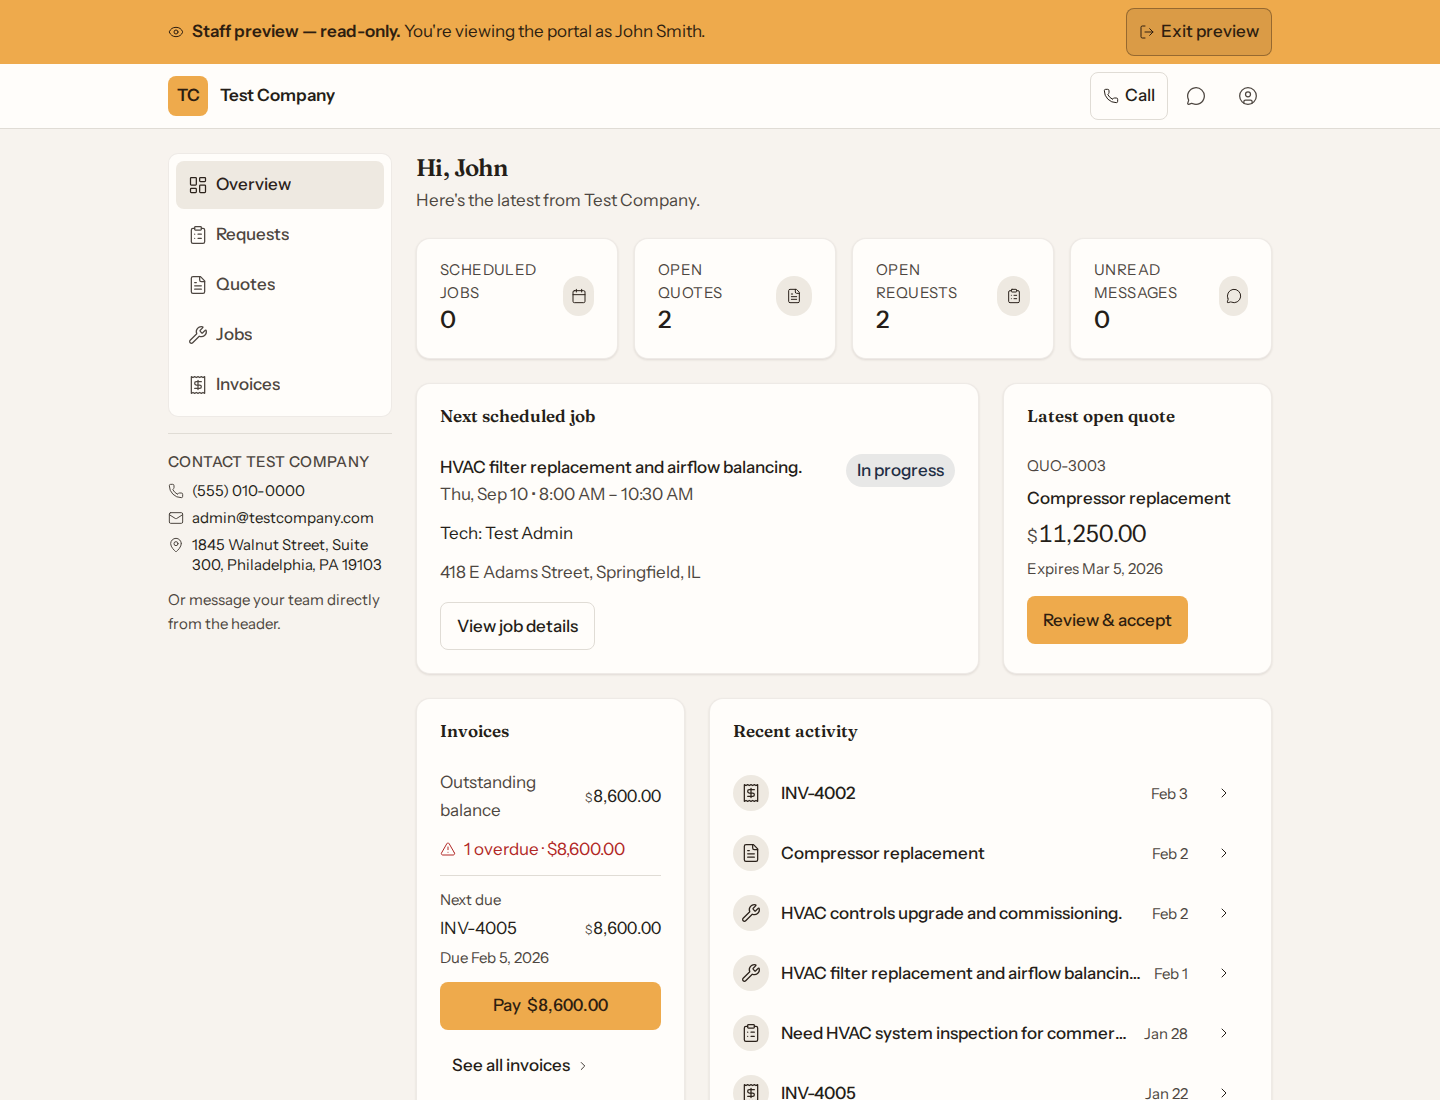Follow the See all invoices link
Image resolution: width=1440 pixels, height=1100 pixels.
click(519, 1066)
